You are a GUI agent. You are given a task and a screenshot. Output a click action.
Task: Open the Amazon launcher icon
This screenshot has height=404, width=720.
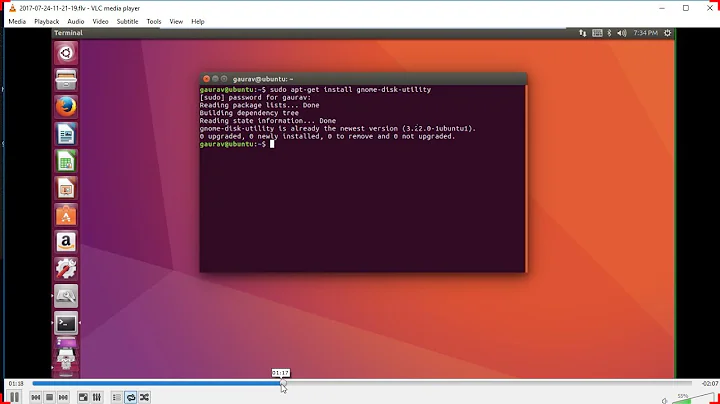(66, 242)
